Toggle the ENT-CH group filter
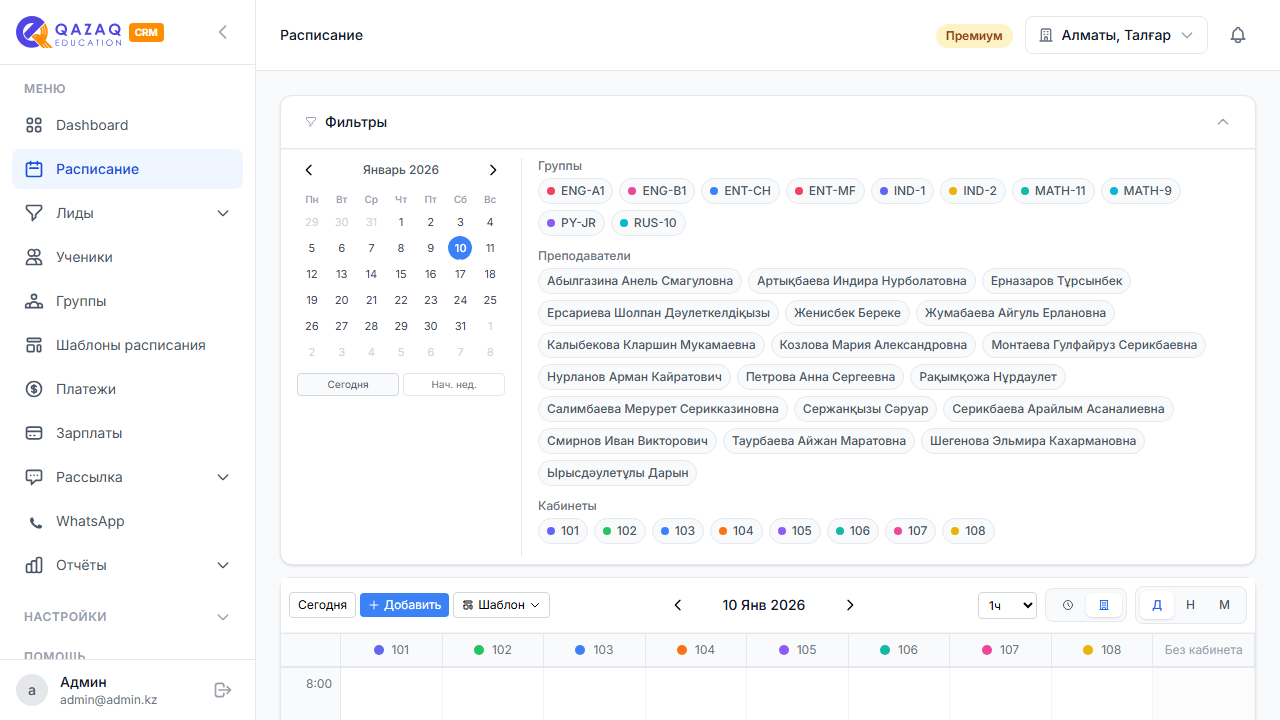The image size is (1280, 720). pyautogui.click(x=740, y=191)
